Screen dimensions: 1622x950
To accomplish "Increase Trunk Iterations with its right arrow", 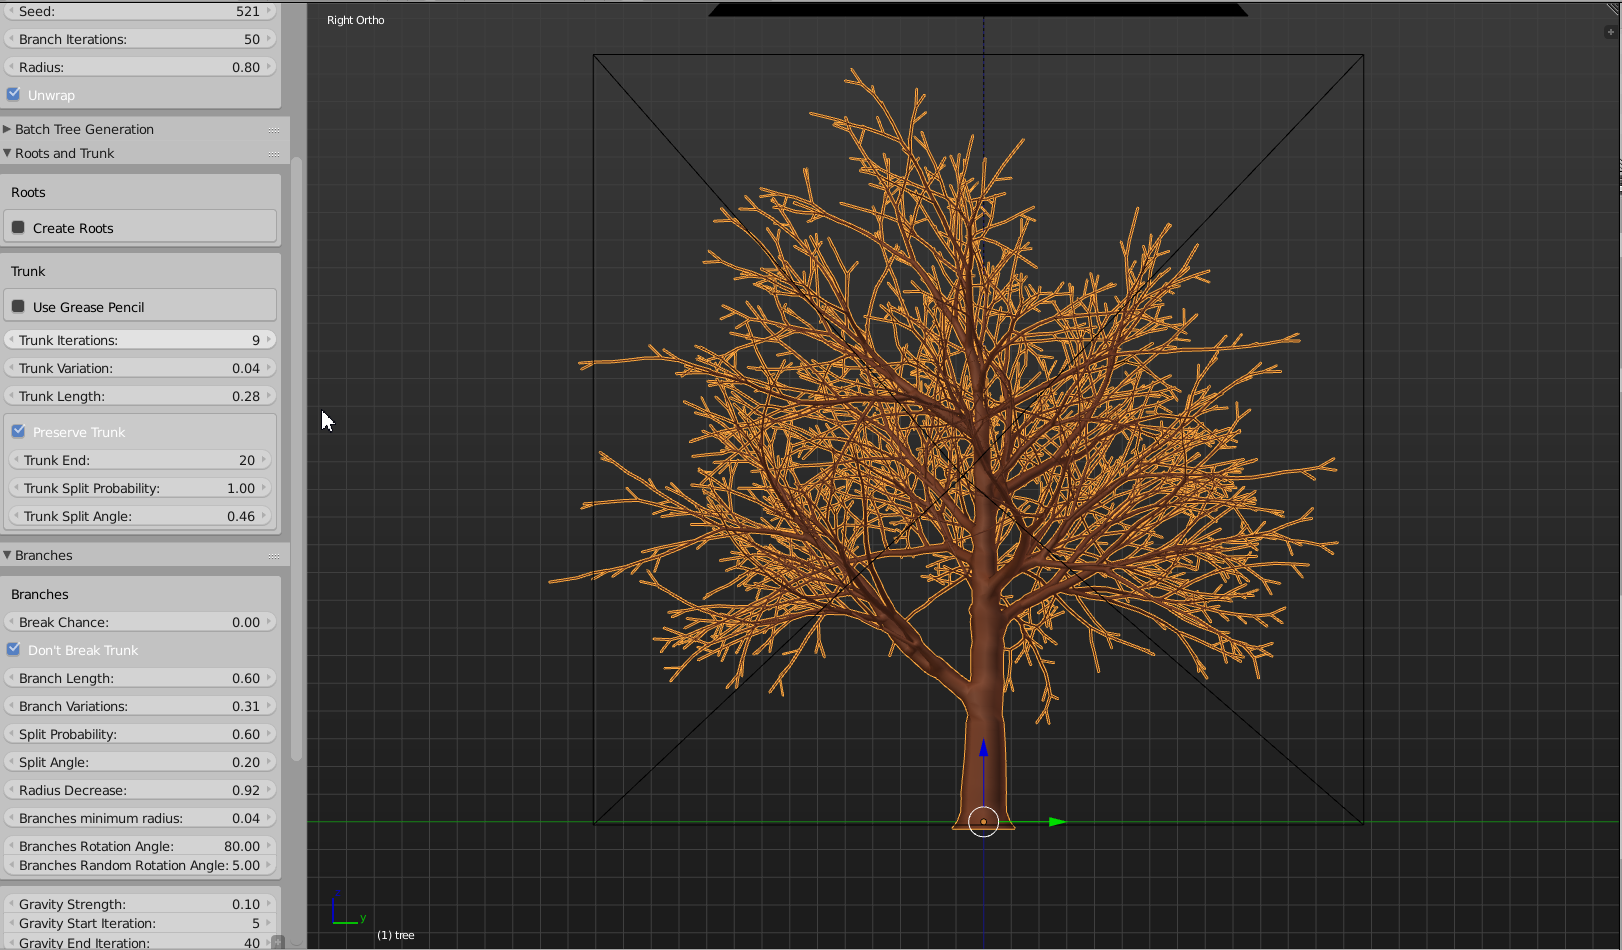I will [x=269, y=340].
